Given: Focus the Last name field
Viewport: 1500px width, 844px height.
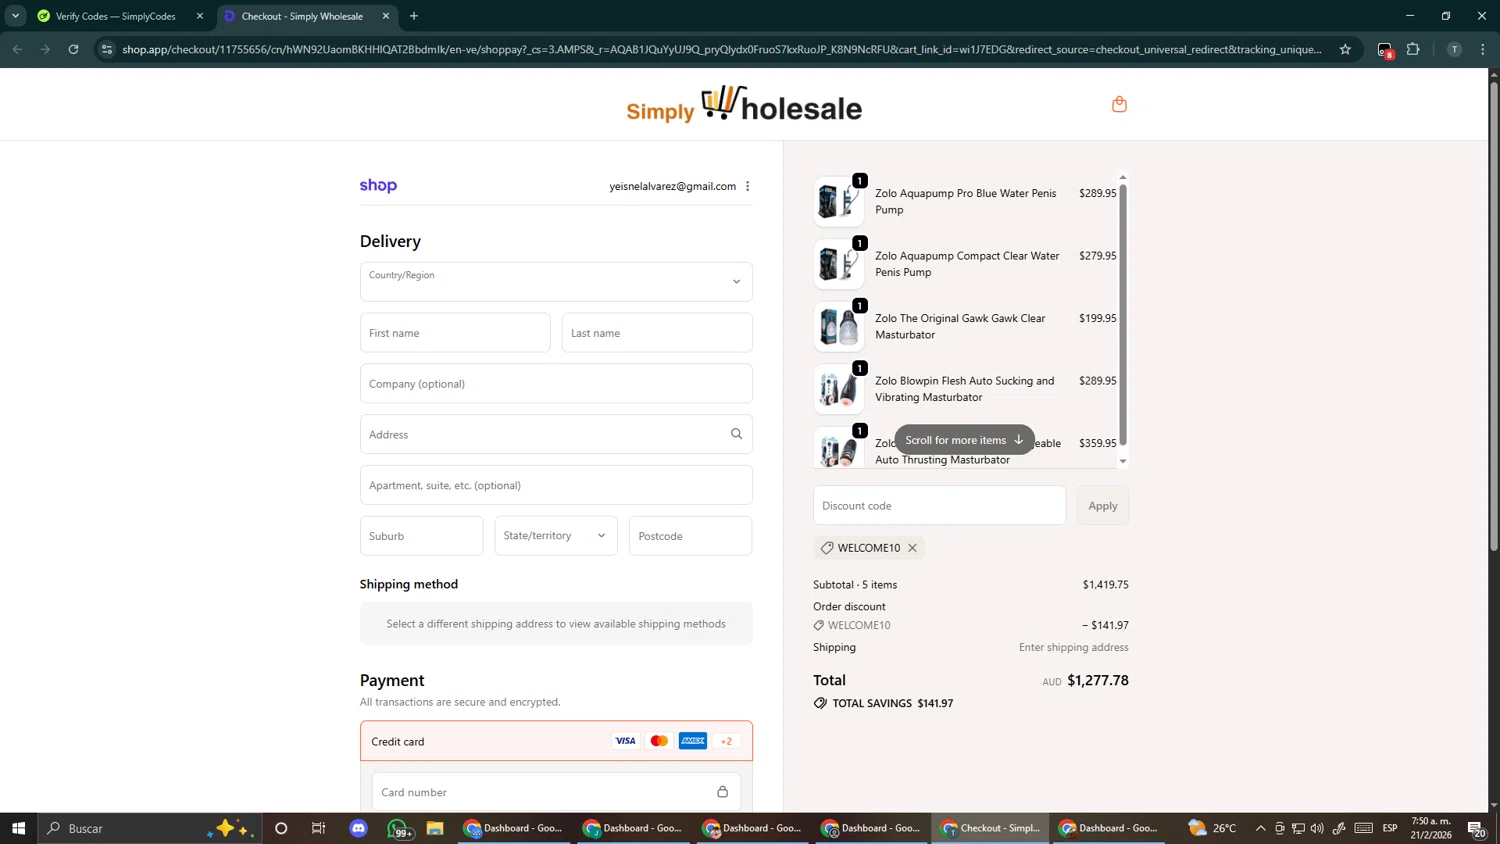Looking at the screenshot, I should click(x=657, y=333).
